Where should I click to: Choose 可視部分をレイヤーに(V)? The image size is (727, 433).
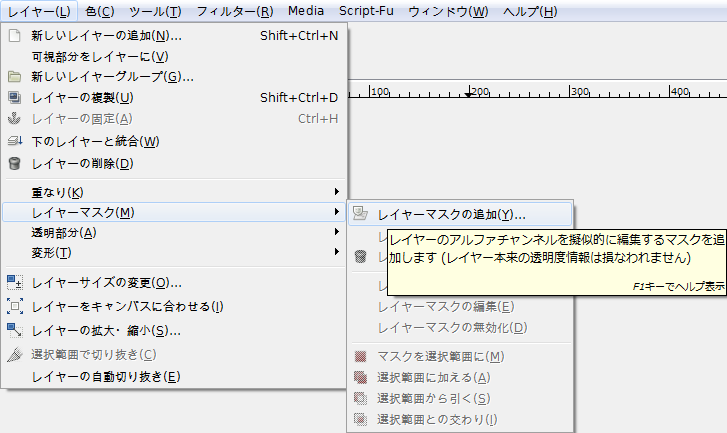click(174, 57)
